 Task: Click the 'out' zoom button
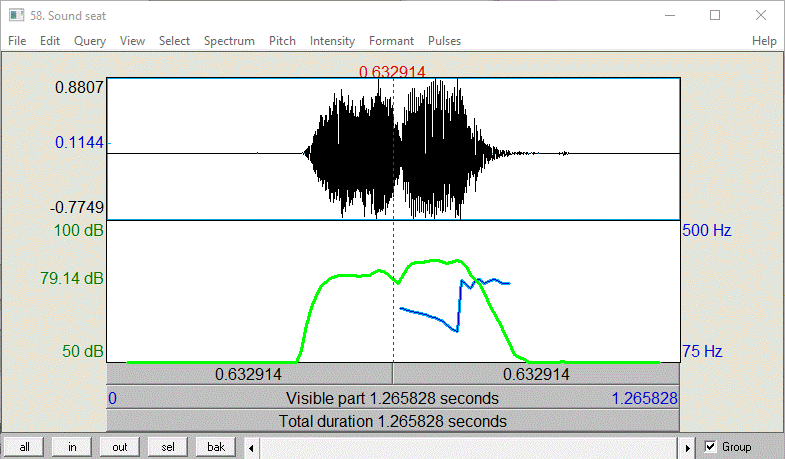pyautogui.click(x=120, y=447)
